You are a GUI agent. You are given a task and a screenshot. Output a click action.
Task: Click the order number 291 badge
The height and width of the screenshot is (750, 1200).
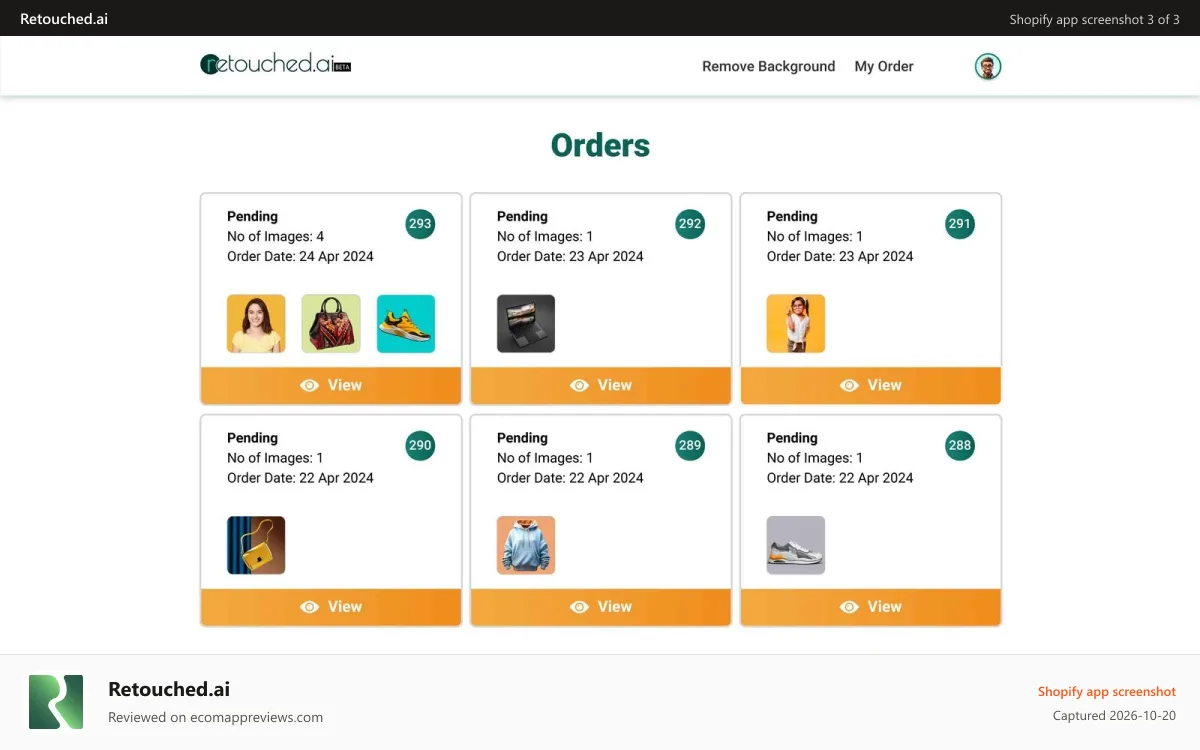click(x=960, y=224)
